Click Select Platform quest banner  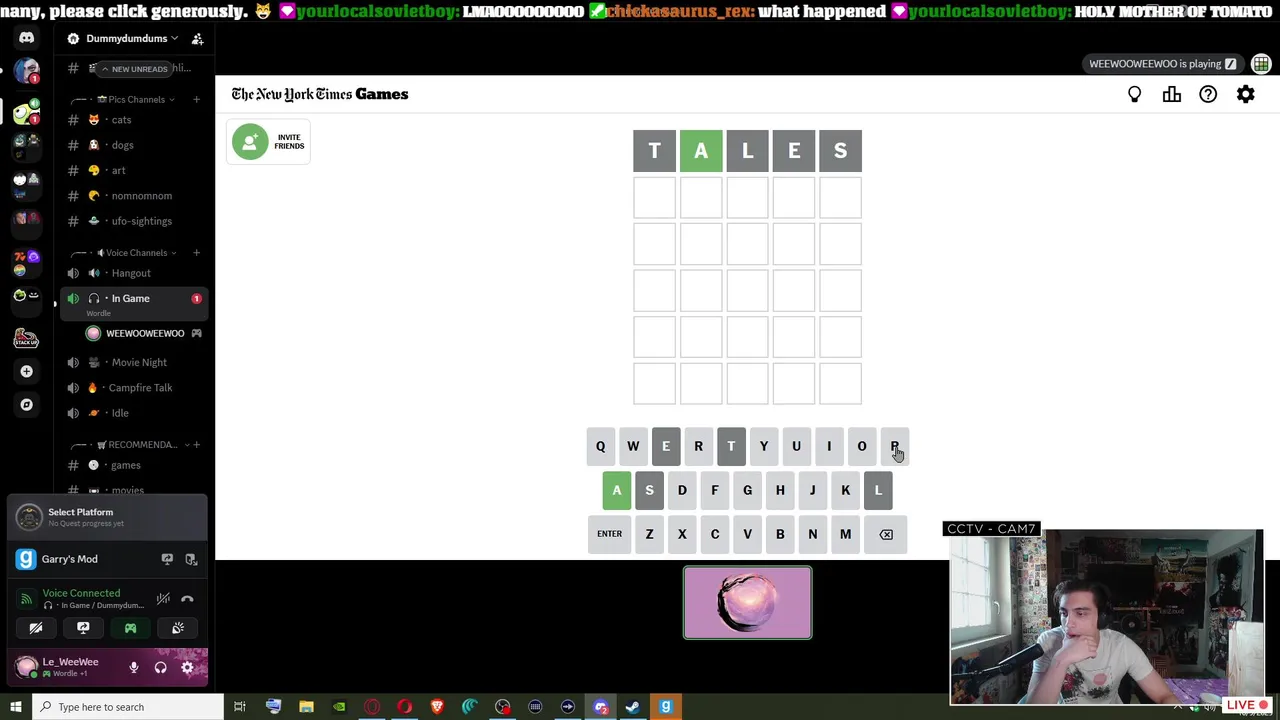click(108, 516)
